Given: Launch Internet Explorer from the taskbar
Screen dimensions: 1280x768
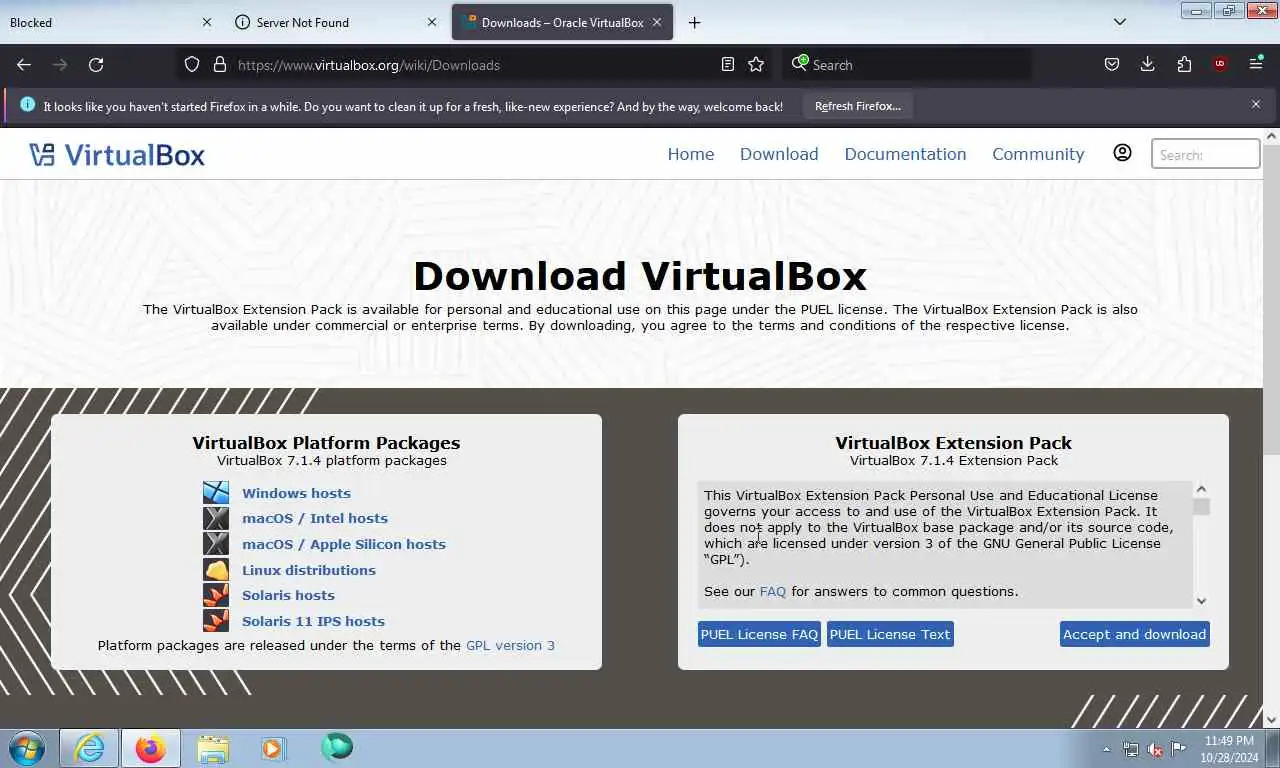Looking at the screenshot, I should point(89,748).
